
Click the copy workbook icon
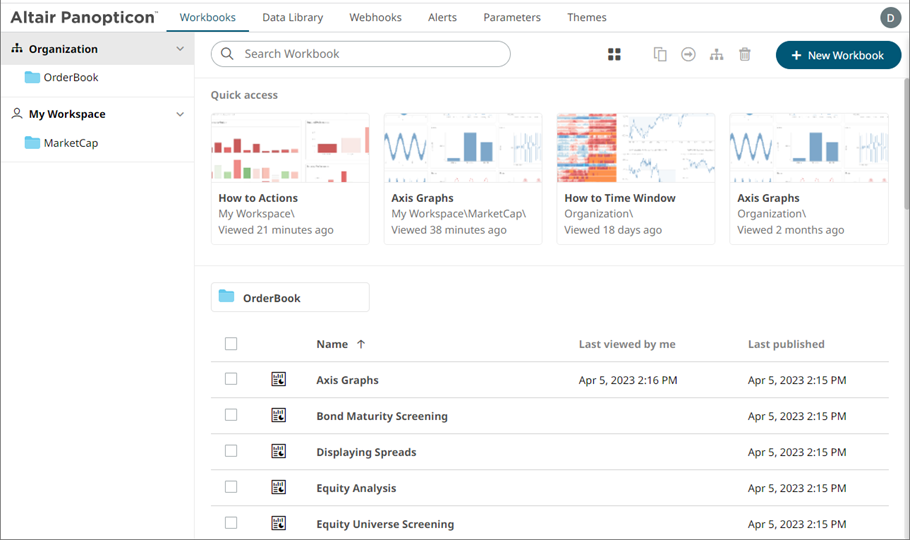[660, 55]
